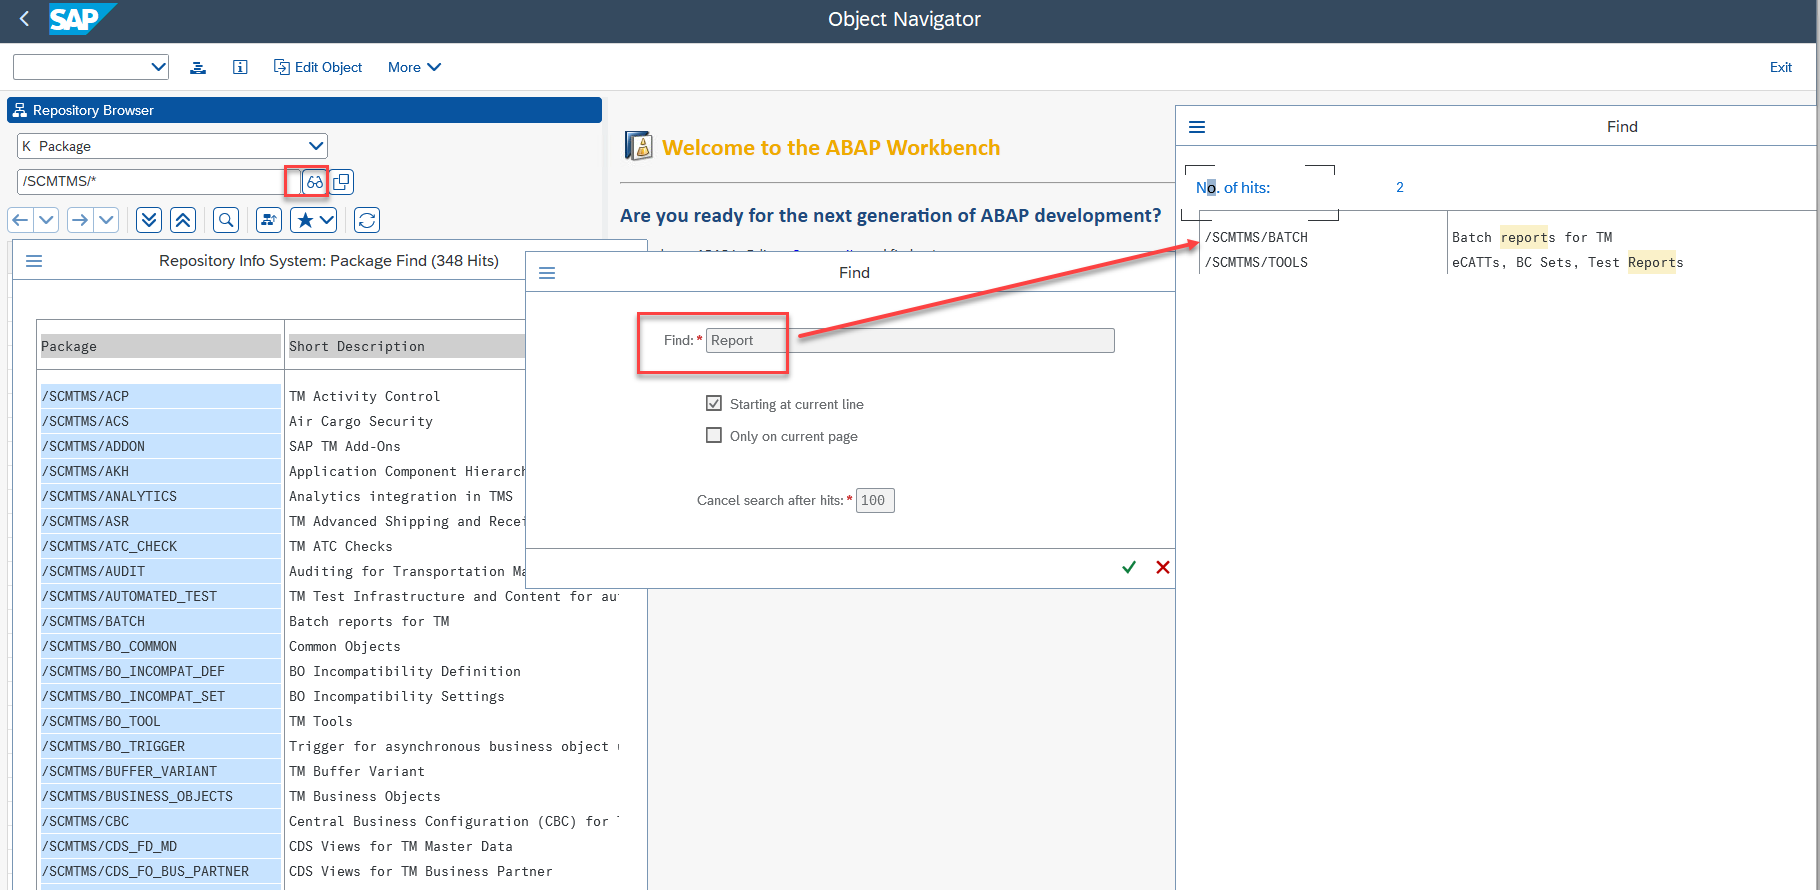This screenshot has height=890, width=1820.
Task: Click the Repository Browser hierarchy icon
Action: tap(20, 110)
